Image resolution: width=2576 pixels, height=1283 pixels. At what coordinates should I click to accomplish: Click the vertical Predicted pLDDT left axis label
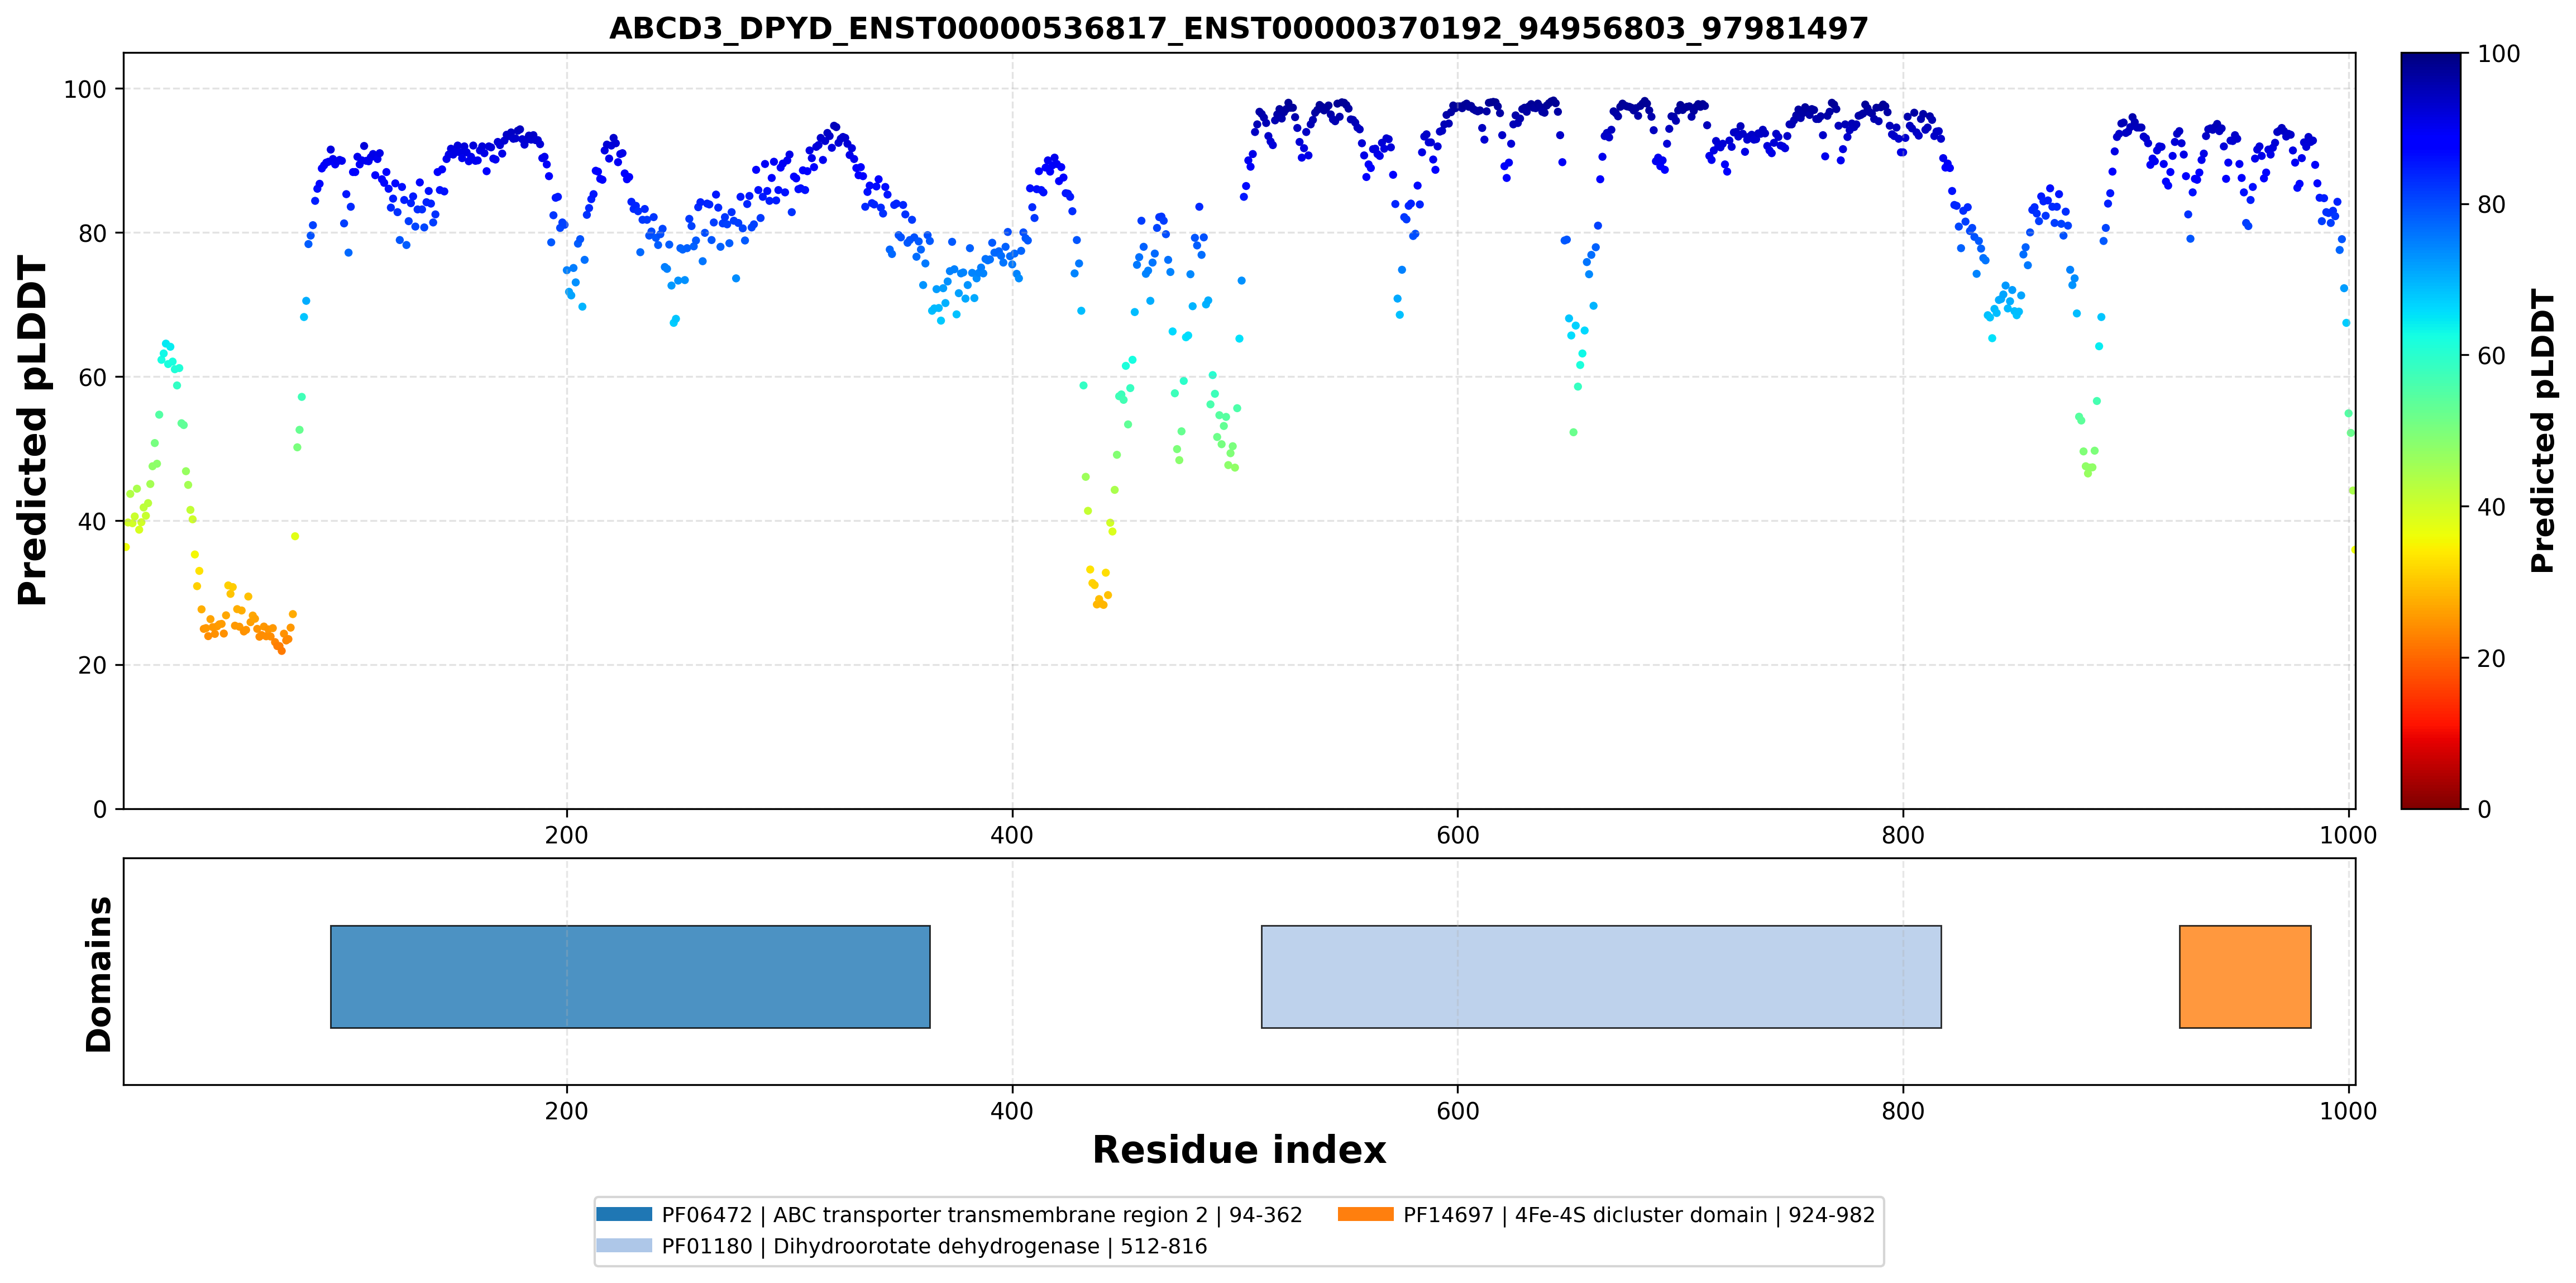point(32,431)
